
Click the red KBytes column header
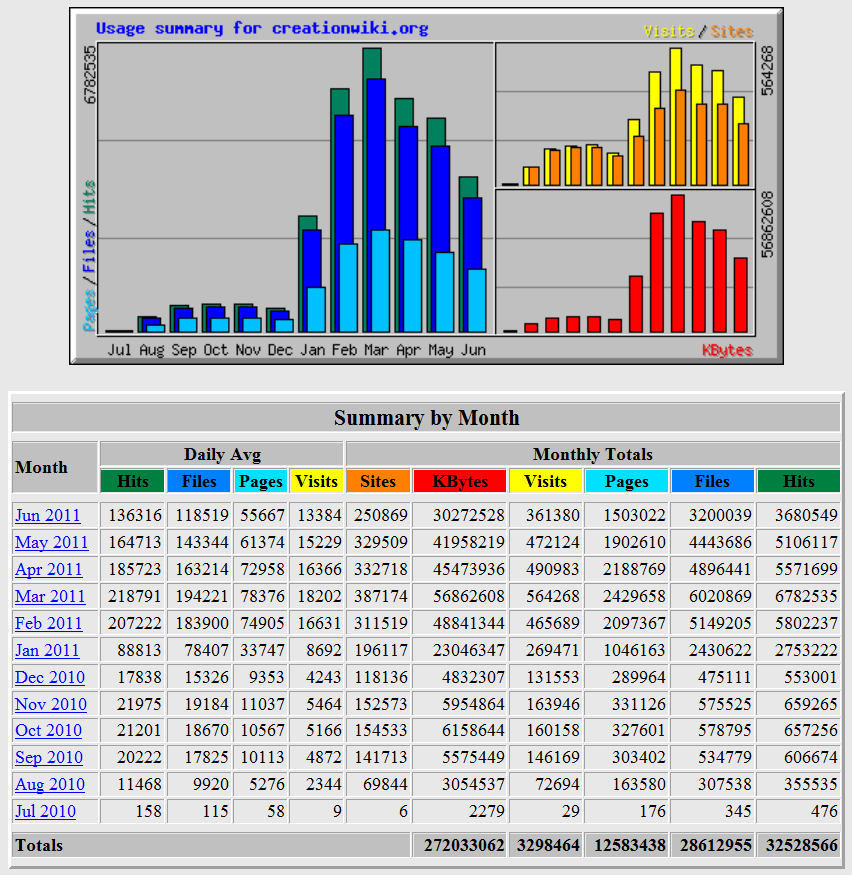[460, 481]
